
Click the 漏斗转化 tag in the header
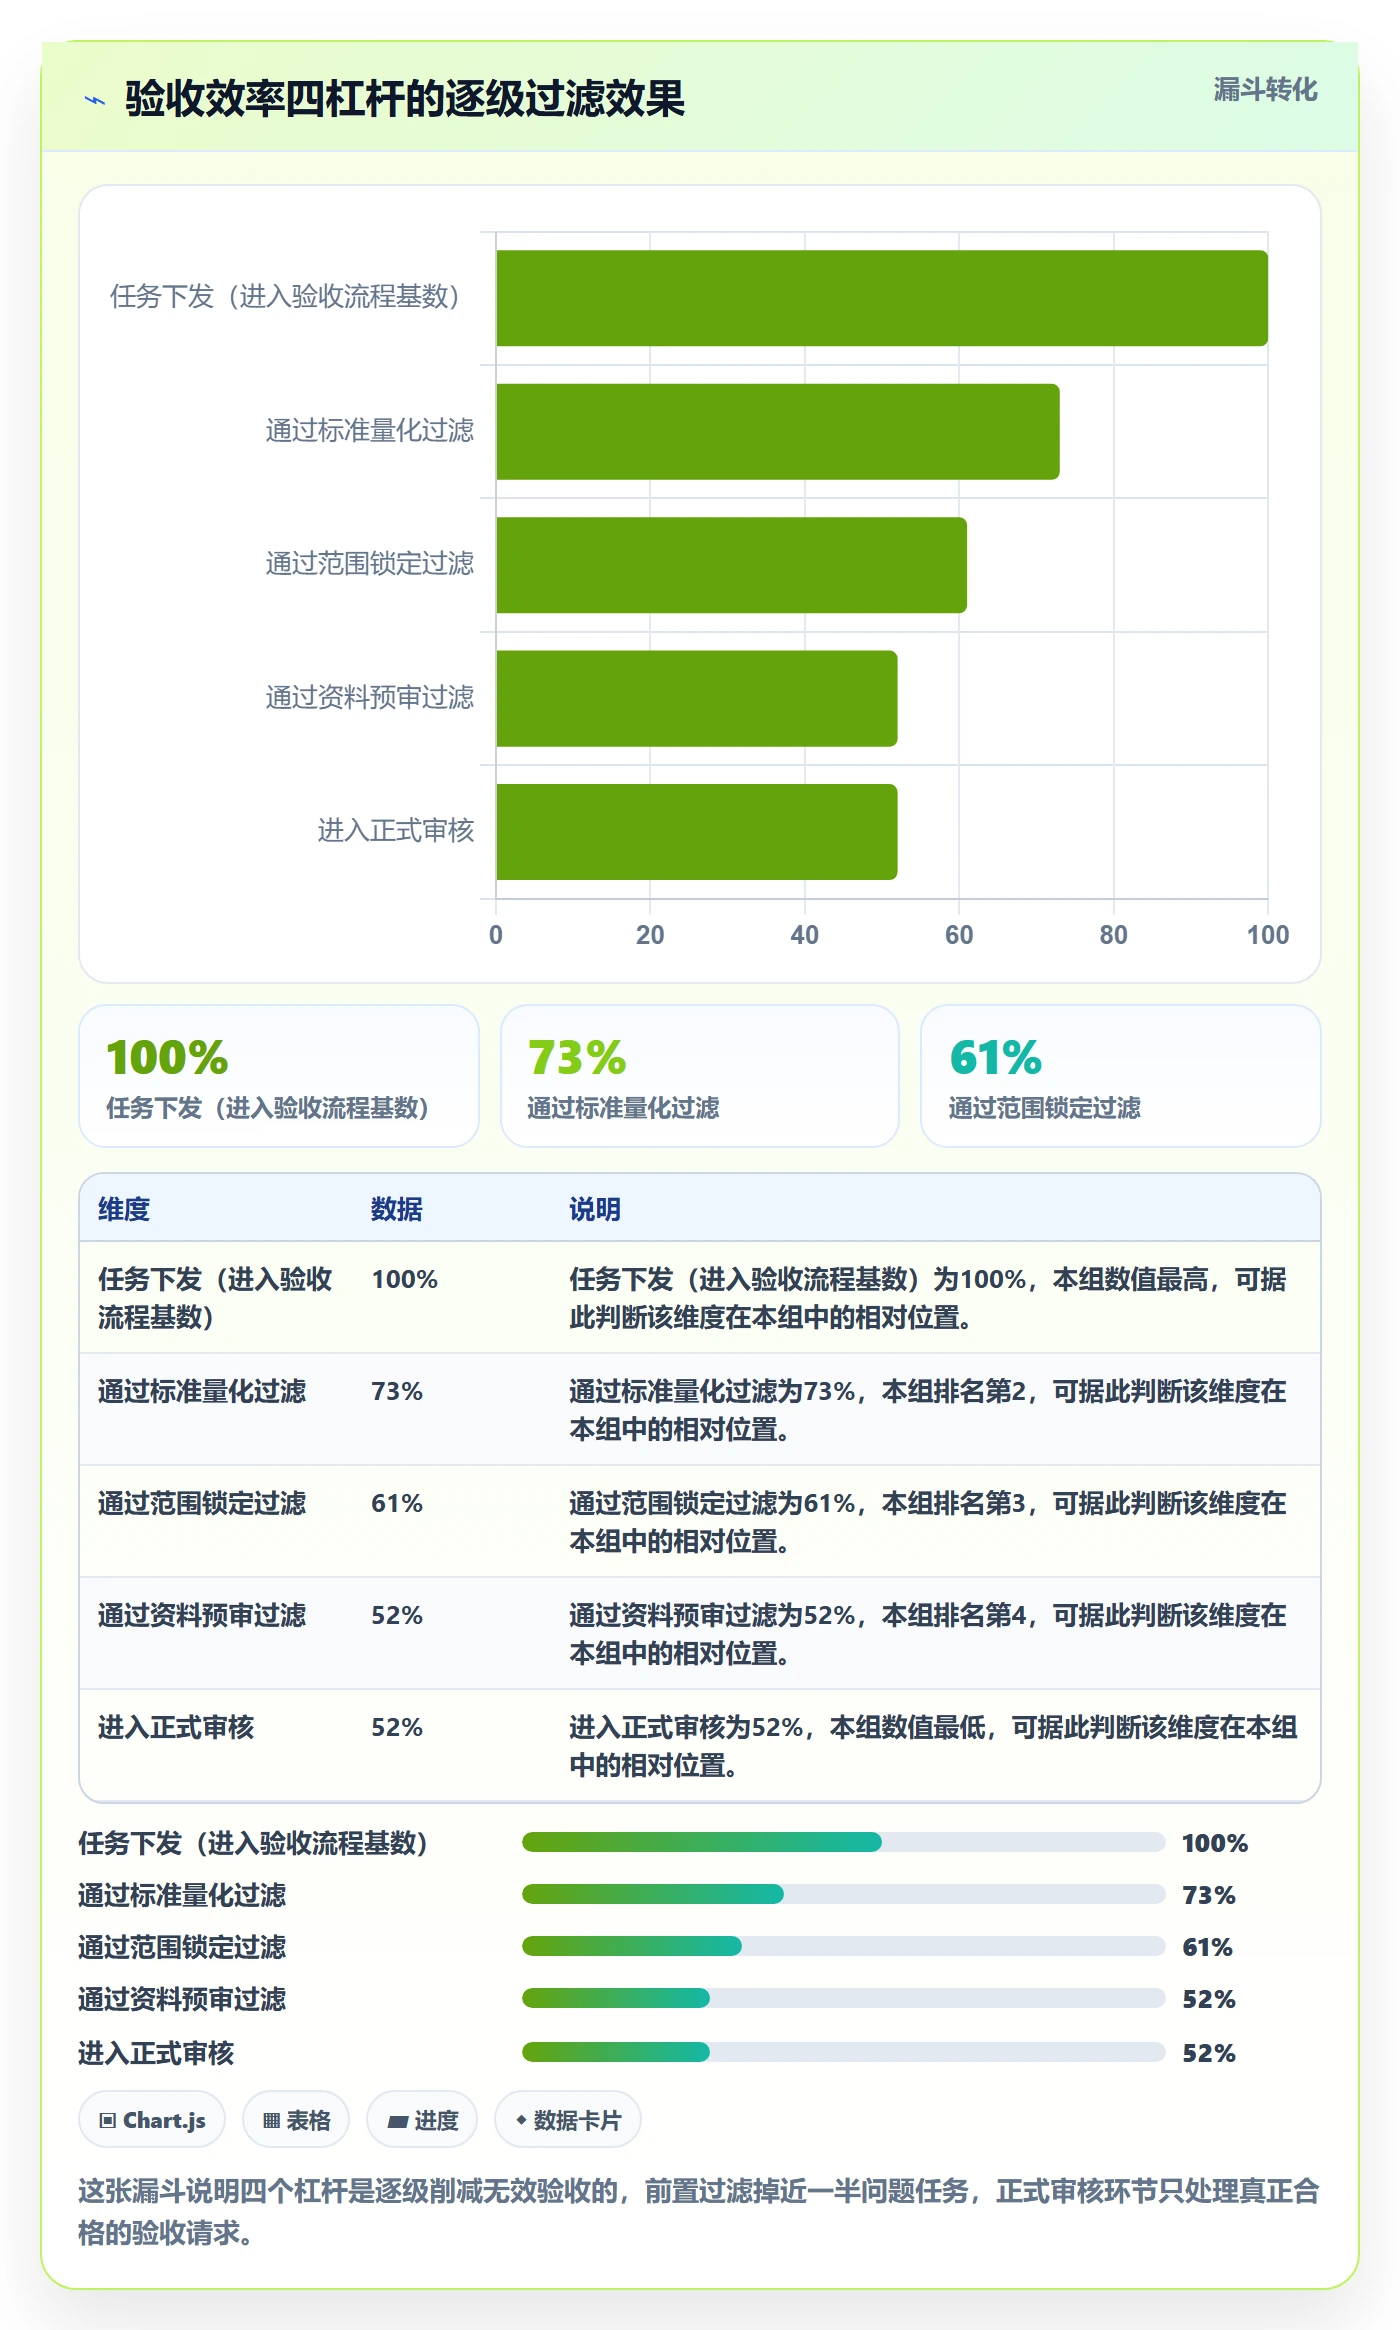point(1265,90)
